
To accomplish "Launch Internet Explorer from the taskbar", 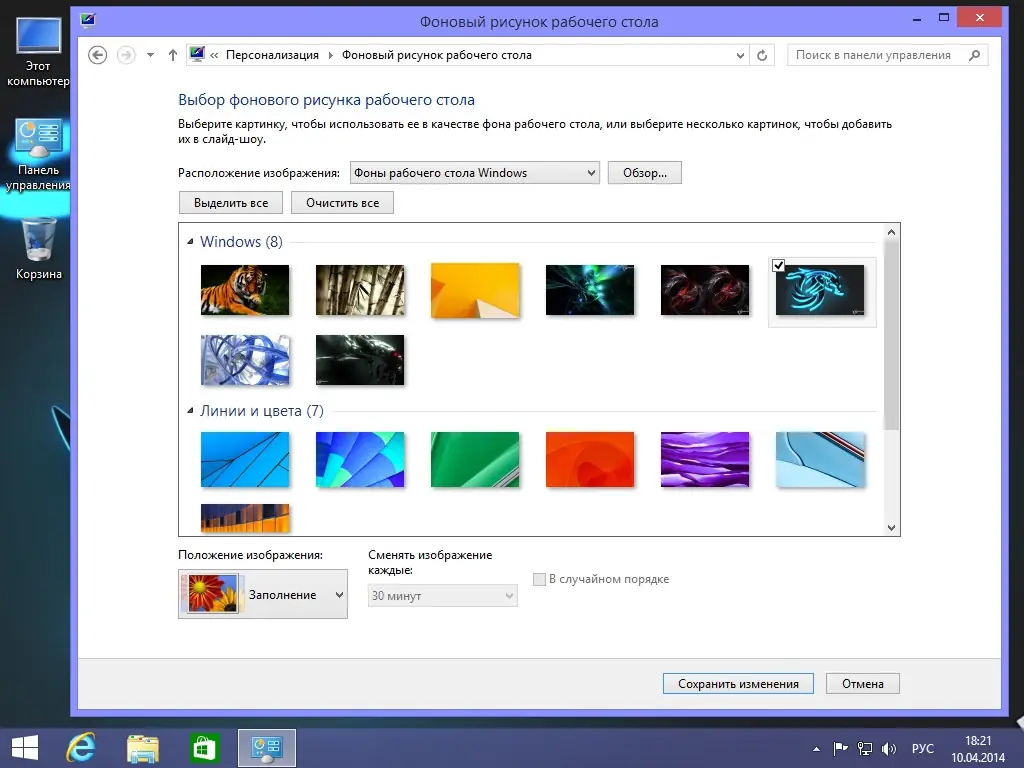I will 81,747.
